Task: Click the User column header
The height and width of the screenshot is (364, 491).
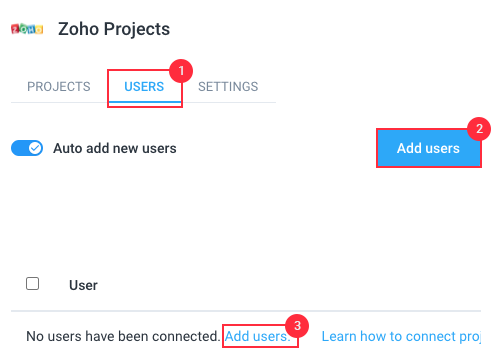Action: pos(83,285)
